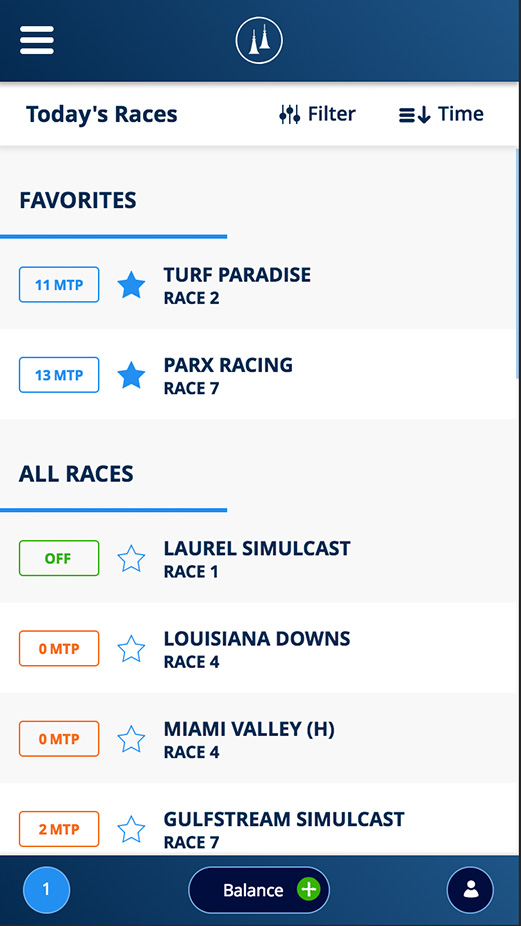This screenshot has width=521, height=926.
Task: Unfavorite Turf Paradise with the star
Action: pos(131,285)
